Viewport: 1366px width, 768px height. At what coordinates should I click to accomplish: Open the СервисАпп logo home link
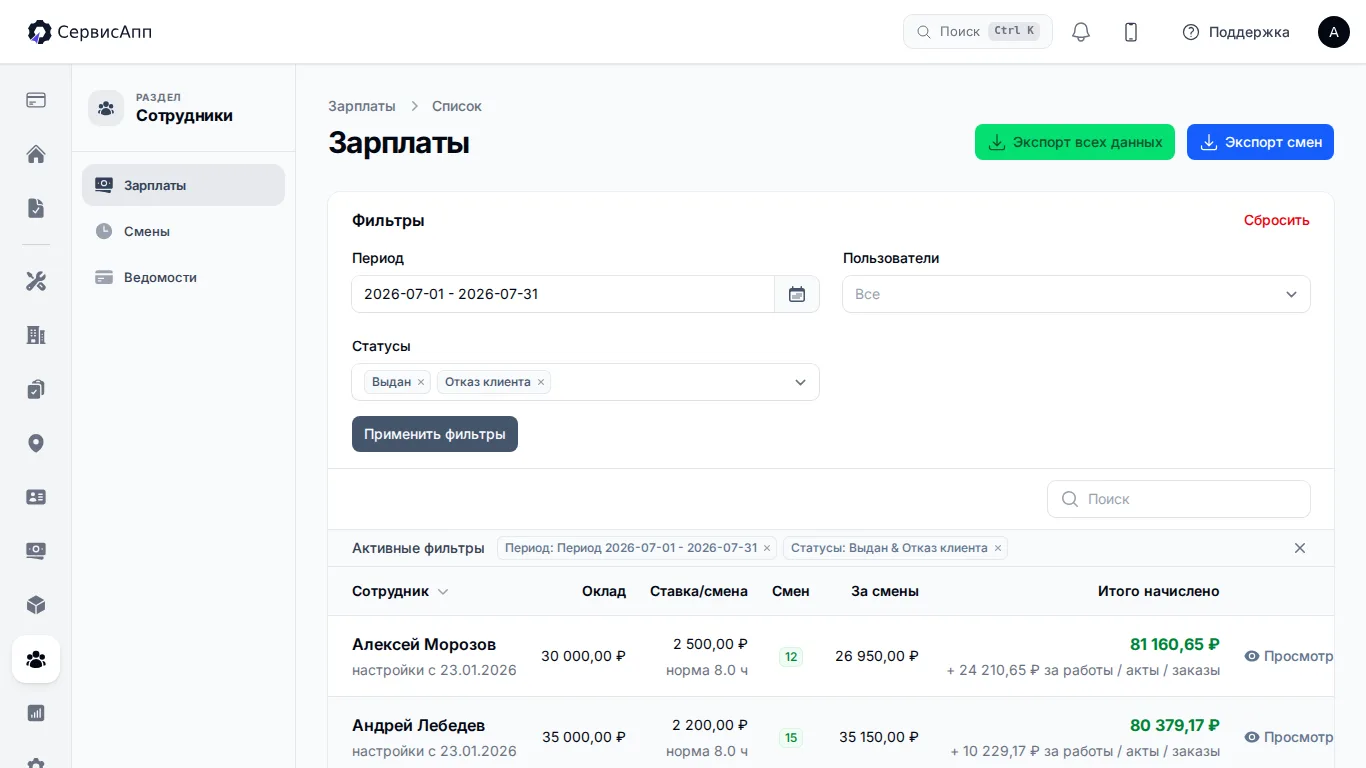tap(90, 32)
